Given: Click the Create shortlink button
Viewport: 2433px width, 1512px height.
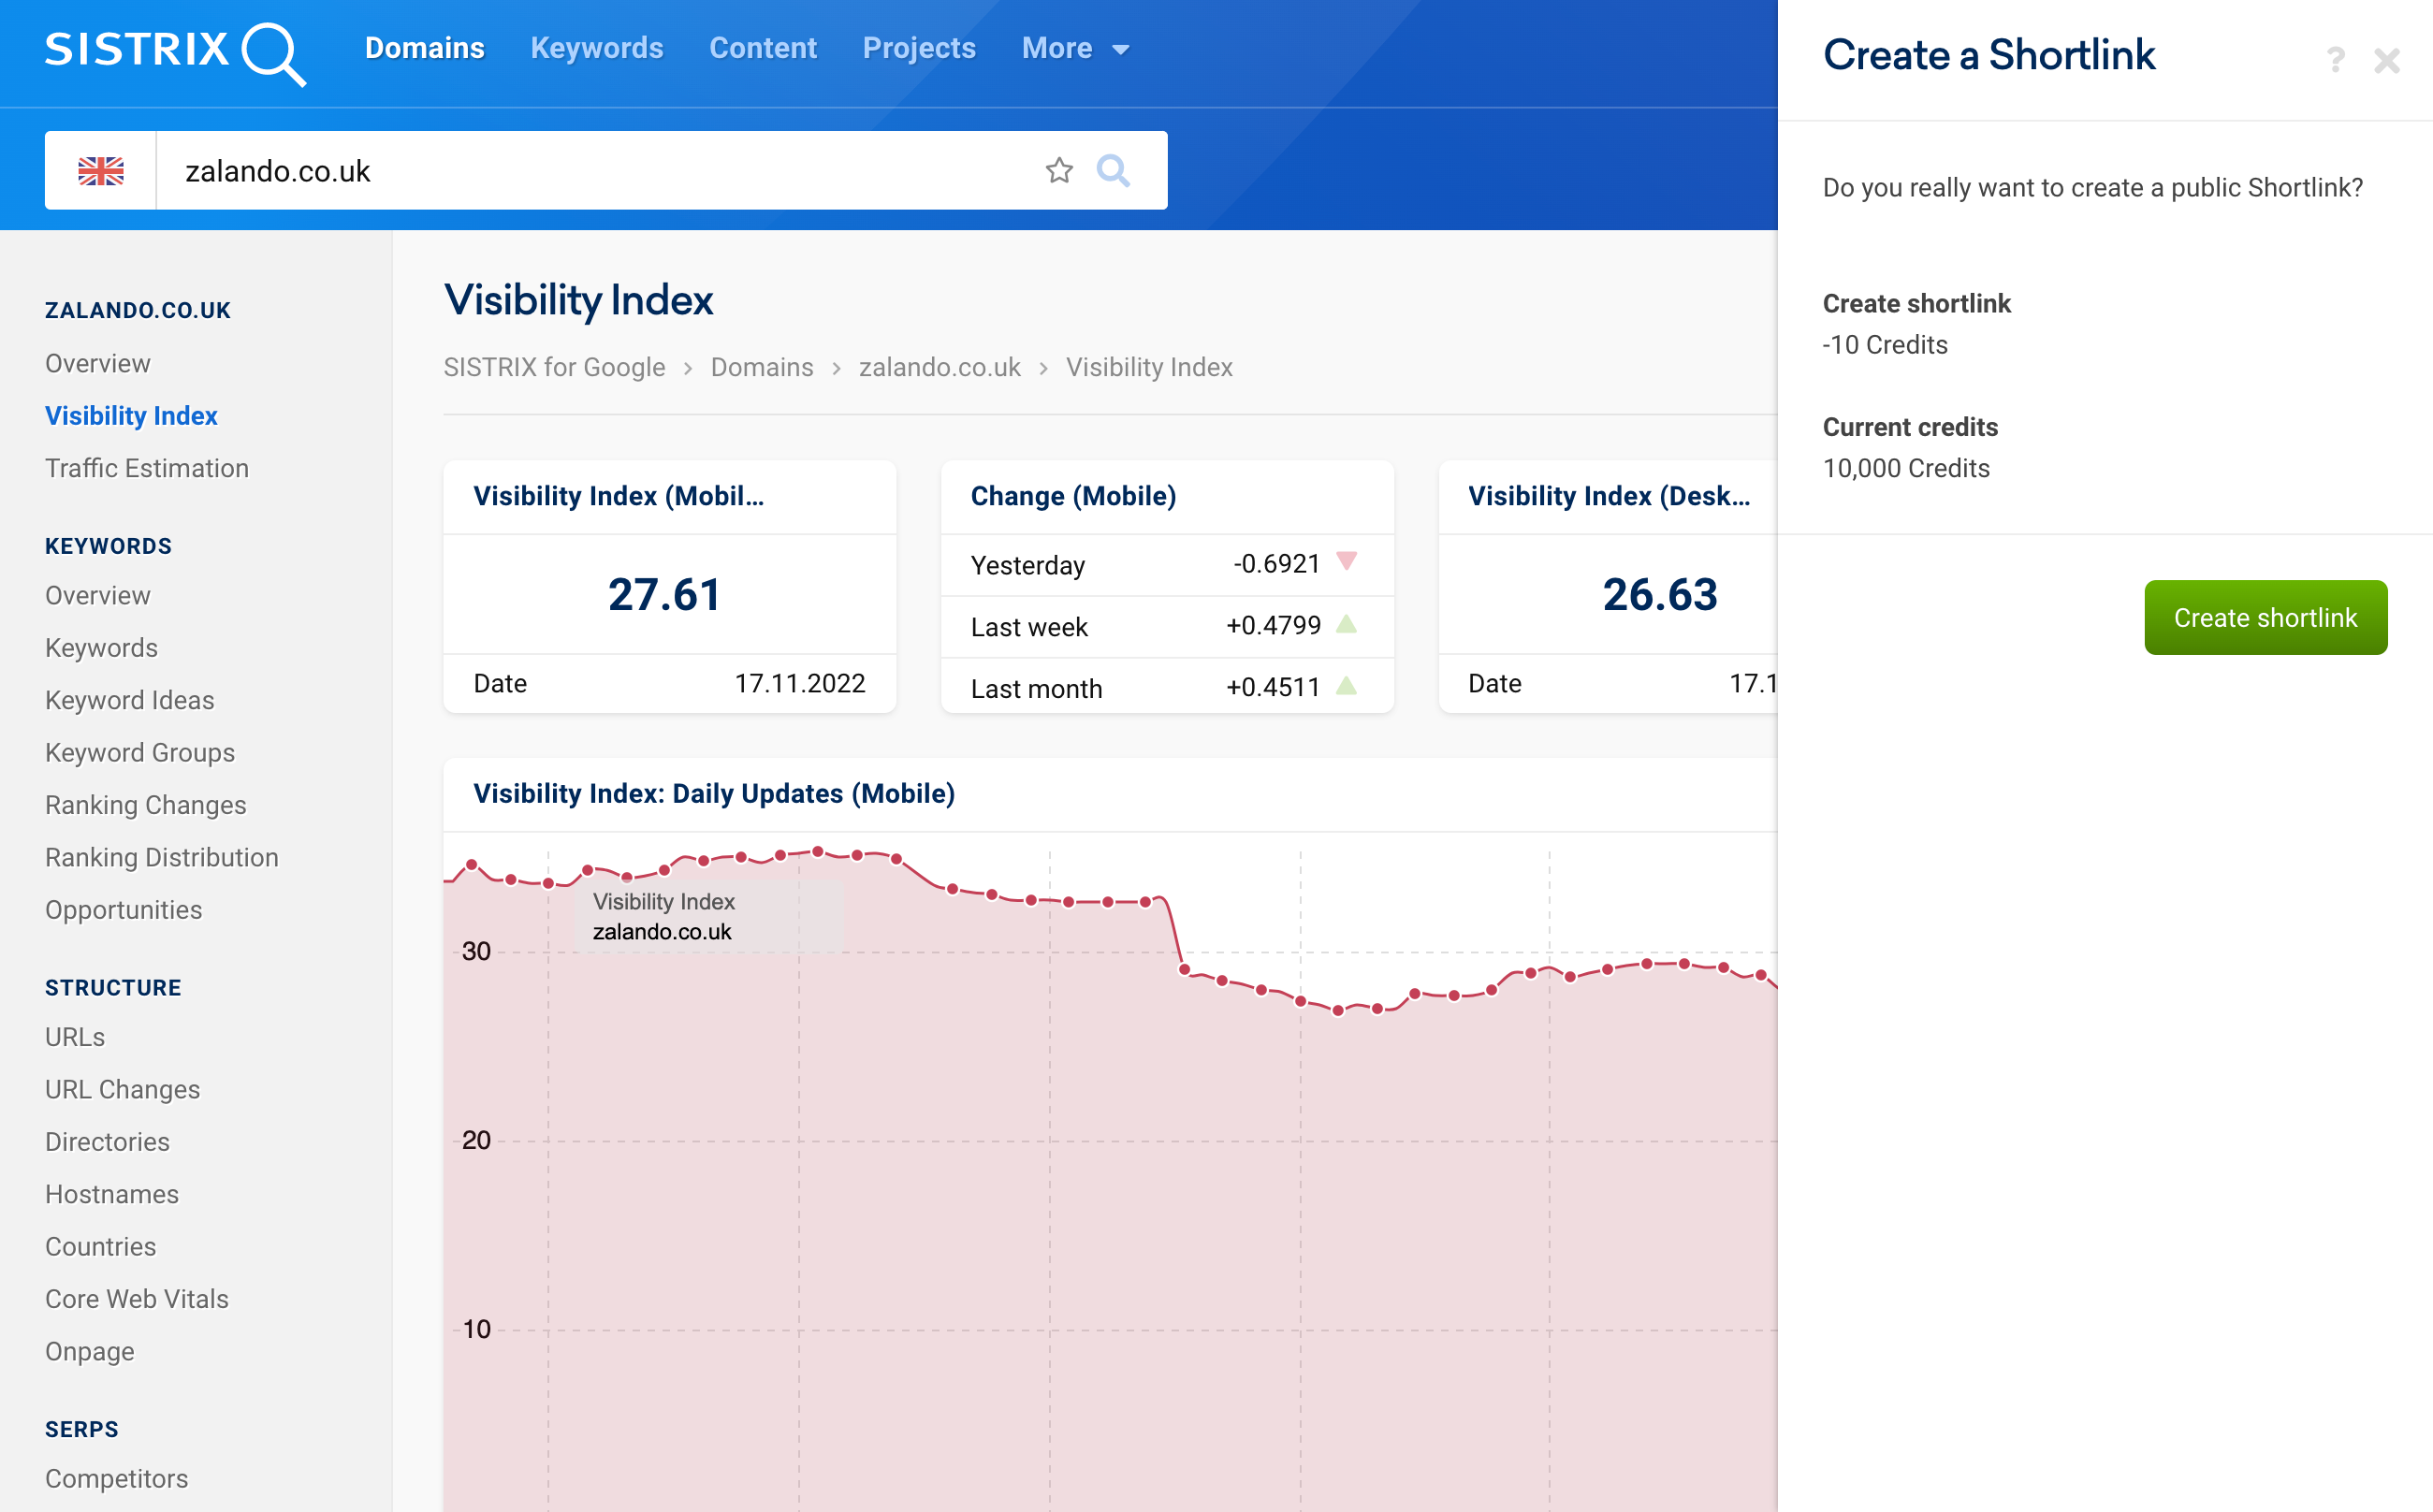Looking at the screenshot, I should point(2267,617).
